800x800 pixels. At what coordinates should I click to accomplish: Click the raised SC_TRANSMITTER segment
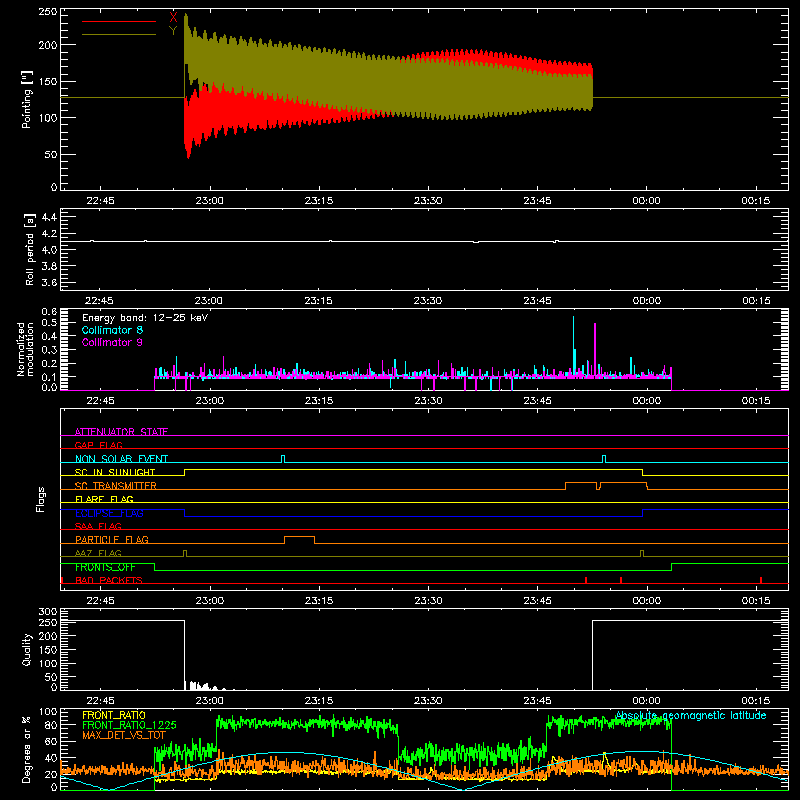(x=606, y=485)
